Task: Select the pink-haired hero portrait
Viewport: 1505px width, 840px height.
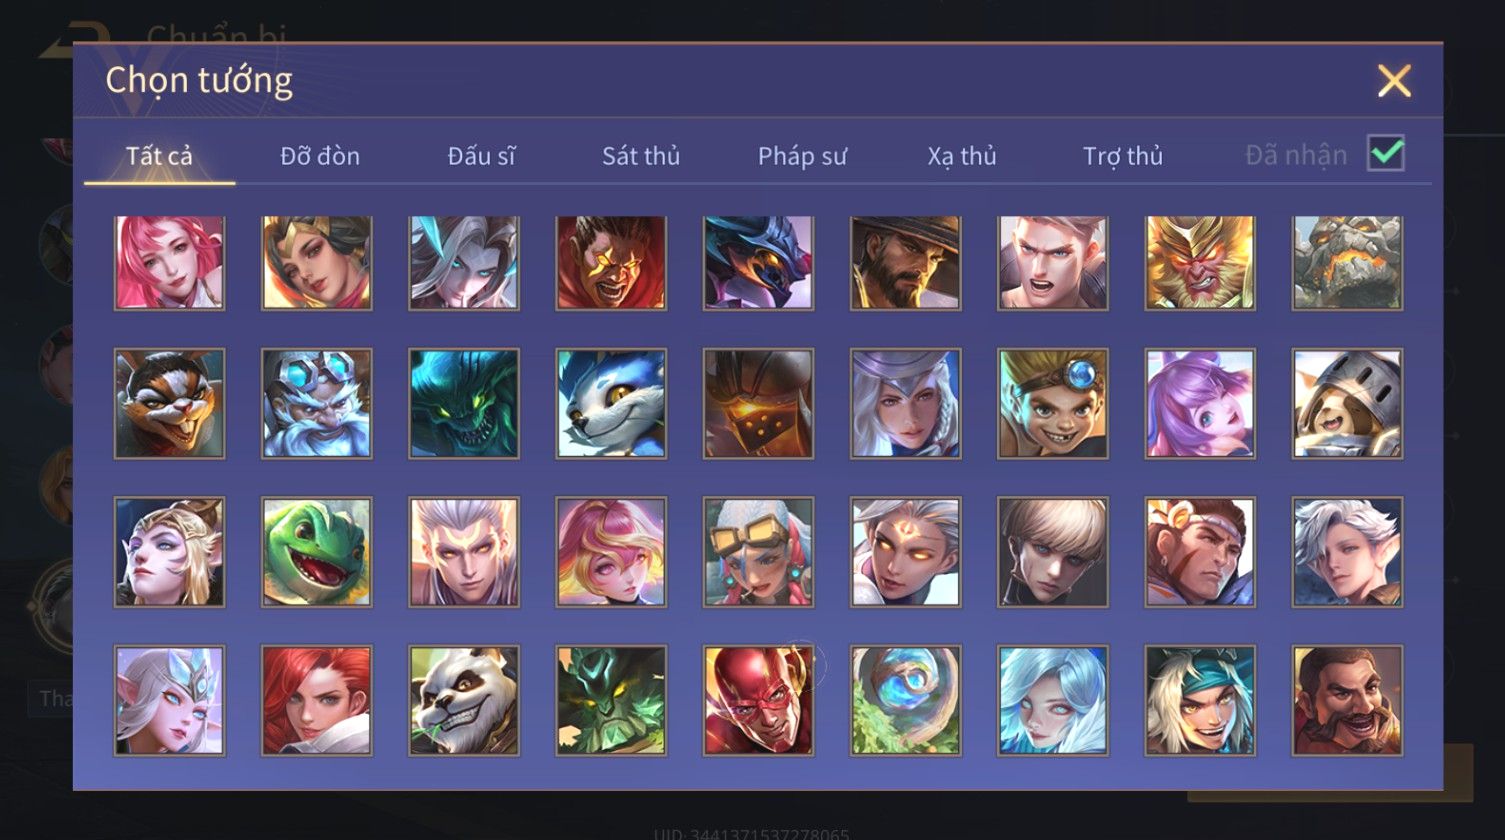Action: (x=170, y=263)
